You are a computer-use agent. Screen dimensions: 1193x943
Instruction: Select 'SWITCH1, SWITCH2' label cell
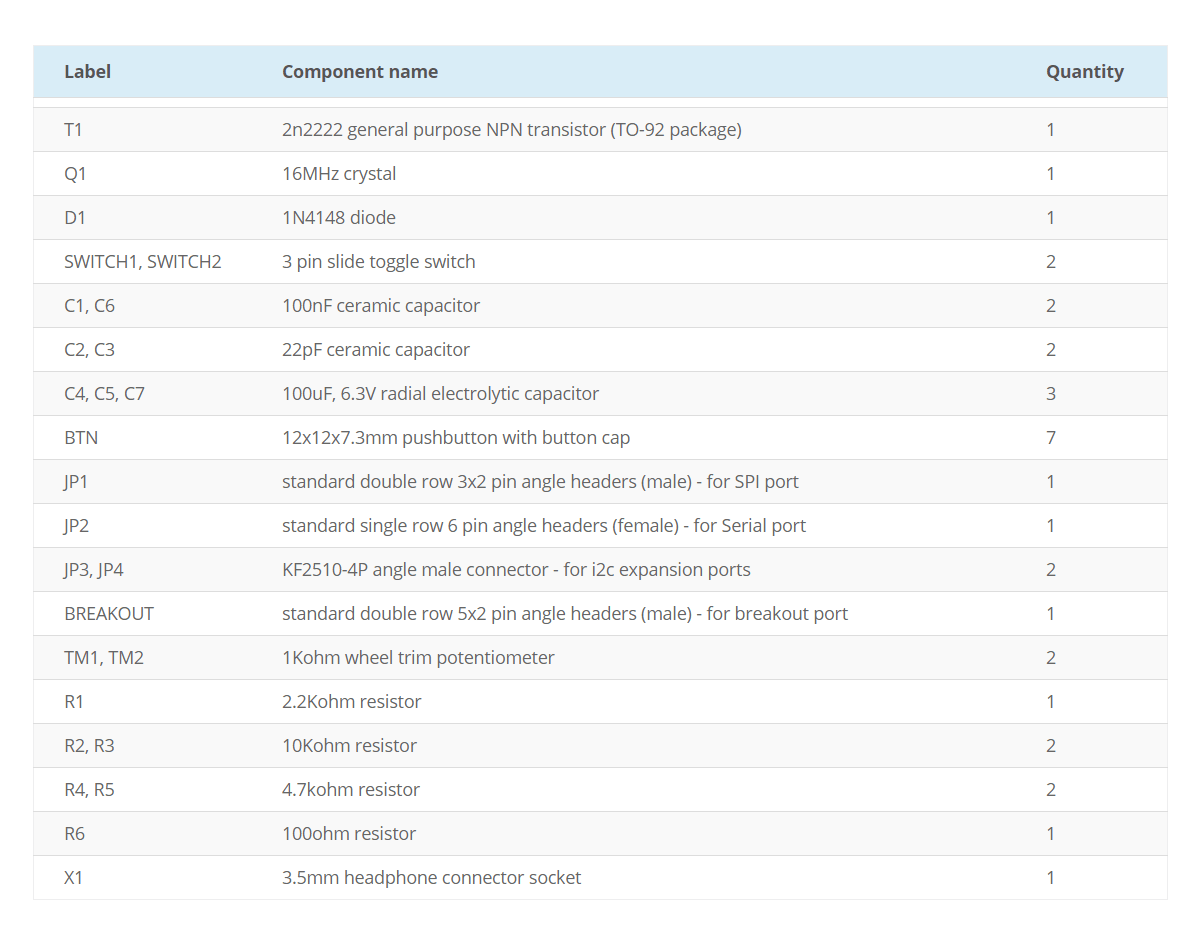tap(142, 262)
